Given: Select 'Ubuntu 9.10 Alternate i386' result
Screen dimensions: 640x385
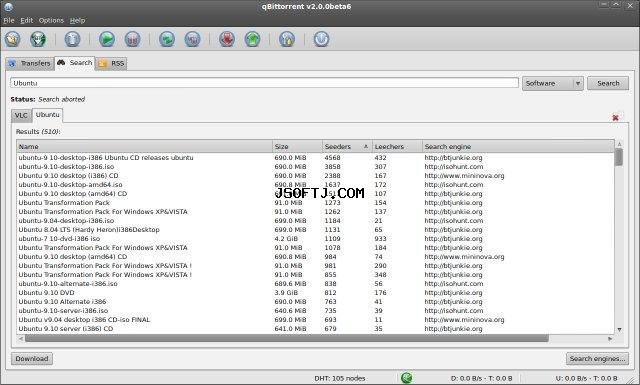Looking at the screenshot, I should click(315, 301).
